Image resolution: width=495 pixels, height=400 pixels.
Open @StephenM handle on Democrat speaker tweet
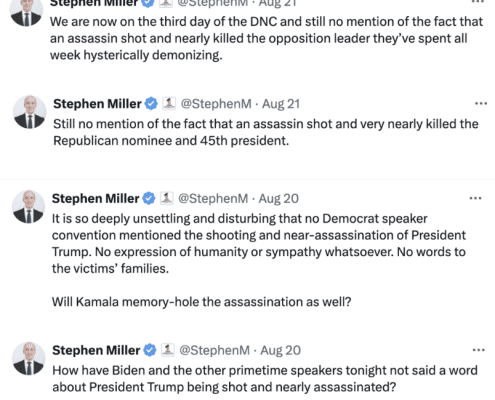point(213,198)
